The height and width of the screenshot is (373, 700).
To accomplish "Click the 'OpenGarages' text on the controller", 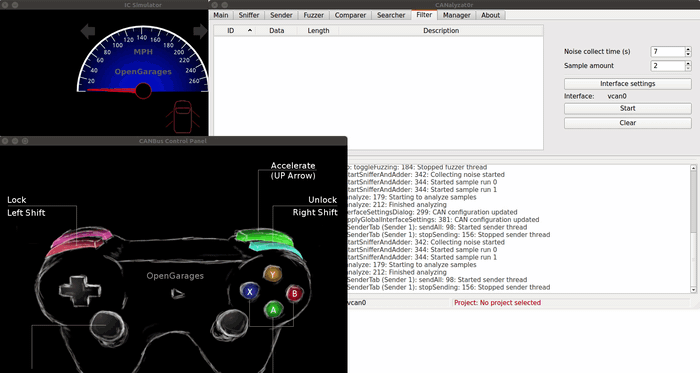I will tap(175, 276).
